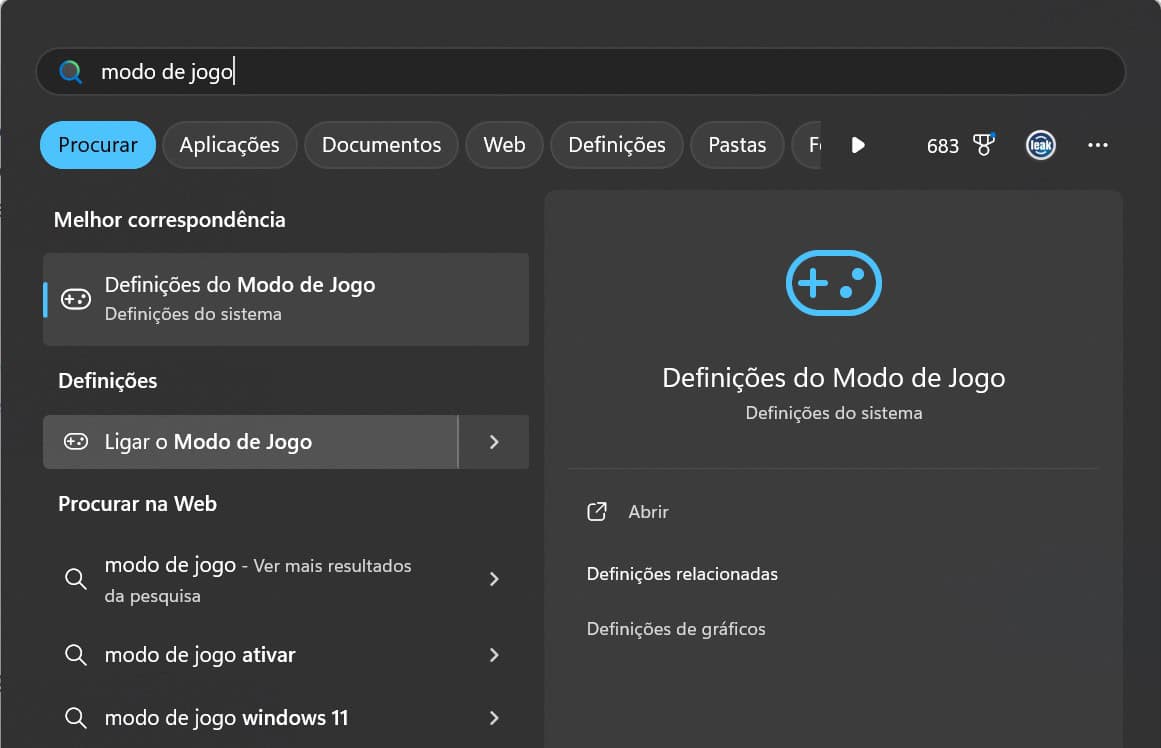The width and height of the screenshot is (1161, 748).
Task: Click the play button in the filter bar
Action: pos(858,145)
